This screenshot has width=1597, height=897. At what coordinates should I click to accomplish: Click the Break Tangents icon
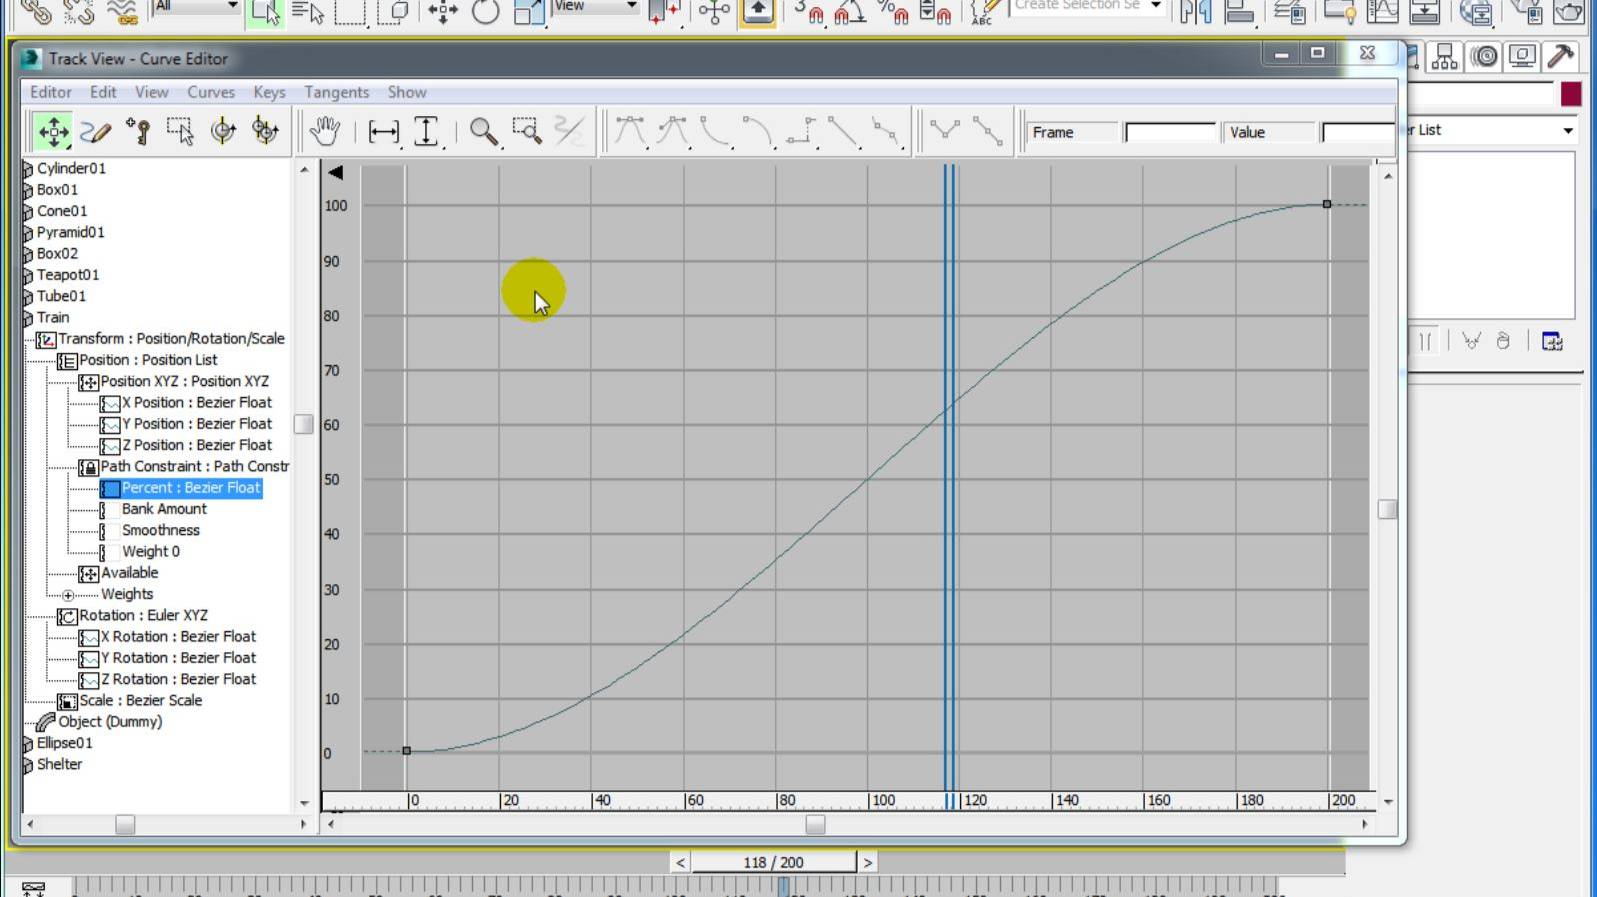click(945, 131)
